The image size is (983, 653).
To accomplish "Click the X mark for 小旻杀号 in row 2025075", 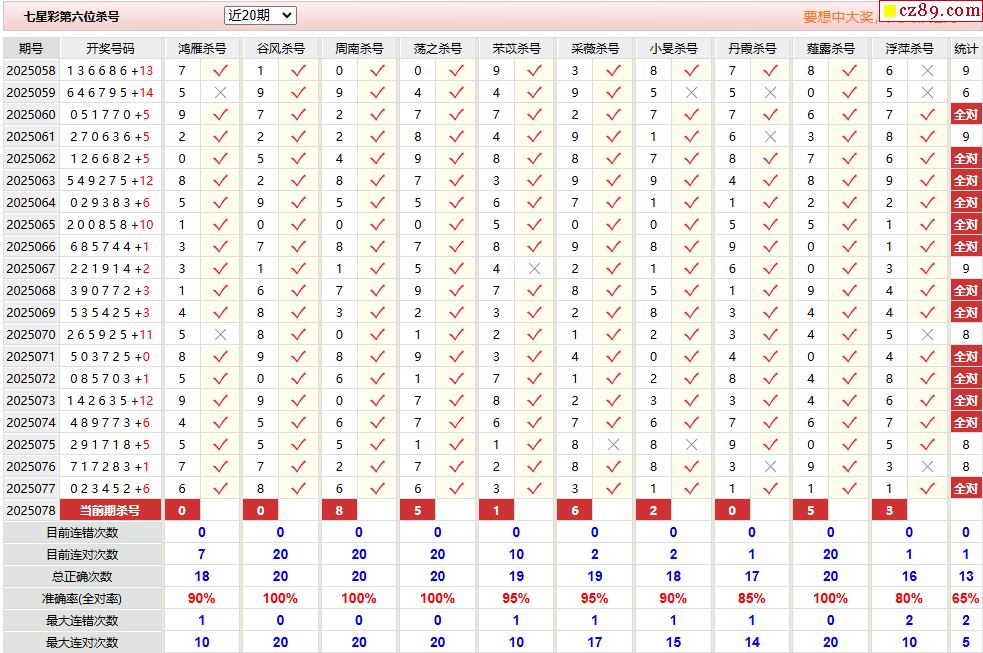I will pos(691,445).
